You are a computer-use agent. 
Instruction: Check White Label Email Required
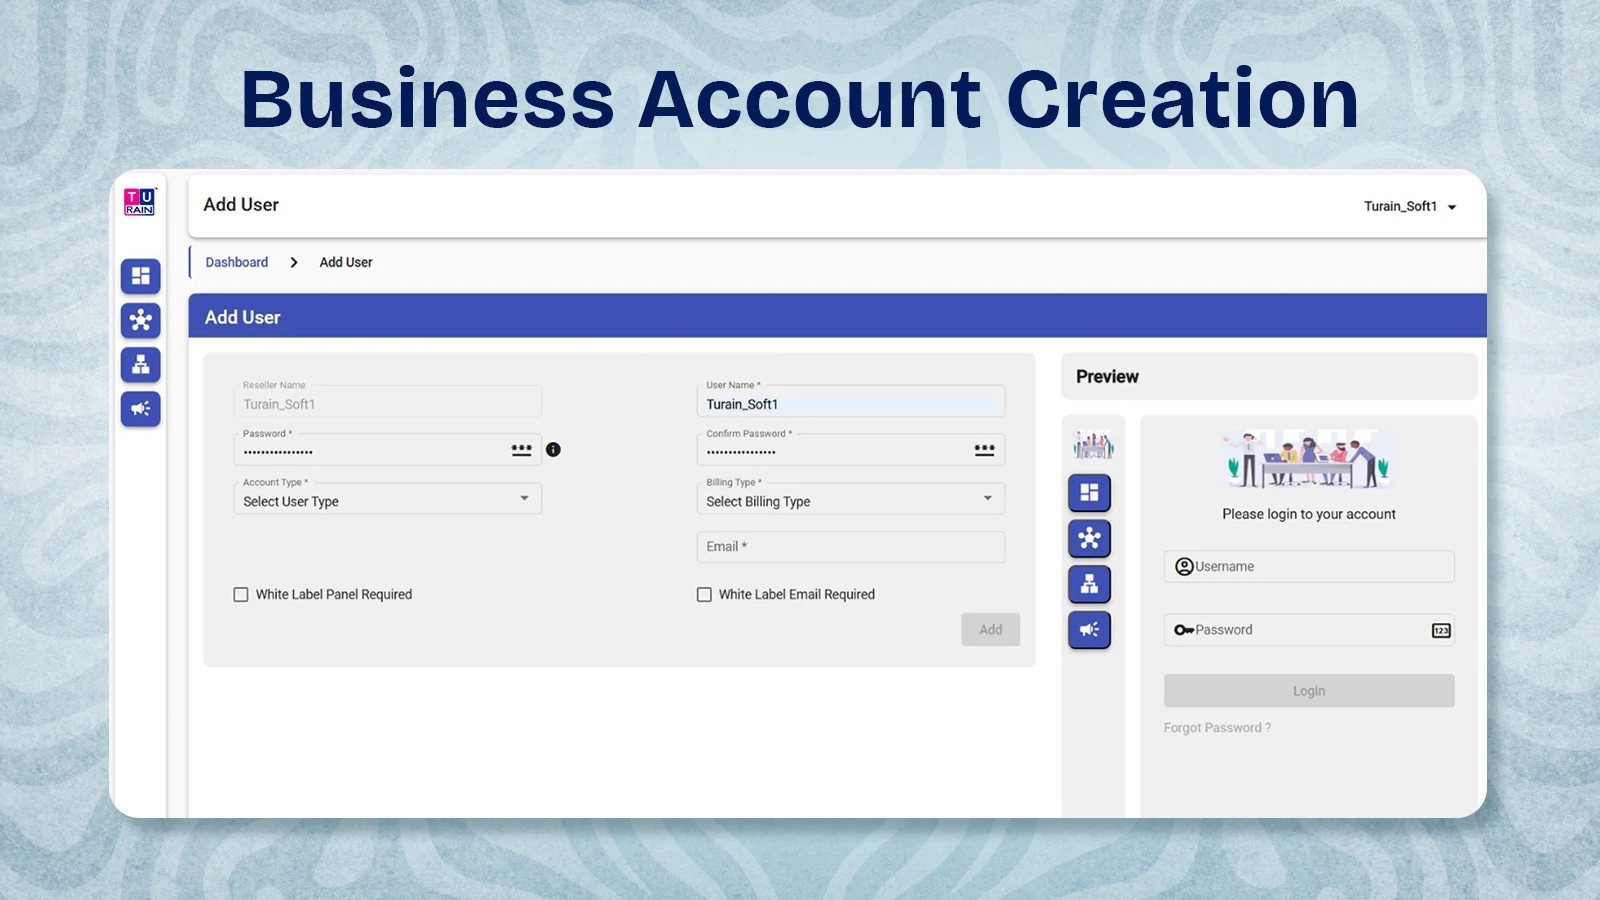[704, 594]
